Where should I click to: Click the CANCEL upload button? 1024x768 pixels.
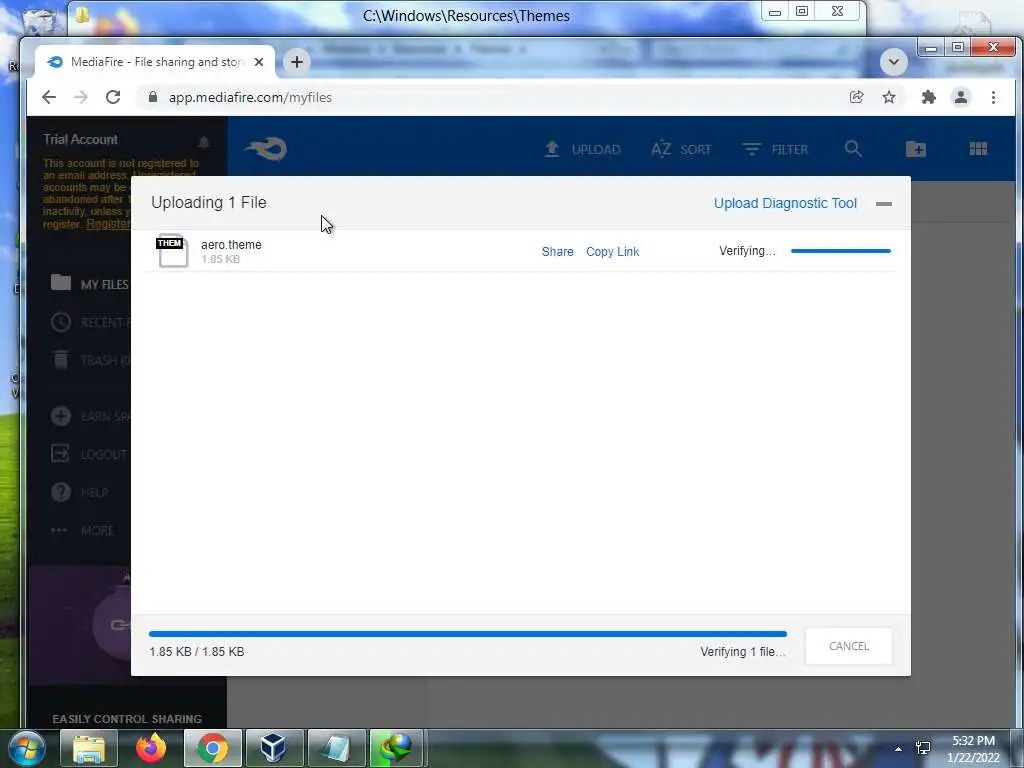848,646
